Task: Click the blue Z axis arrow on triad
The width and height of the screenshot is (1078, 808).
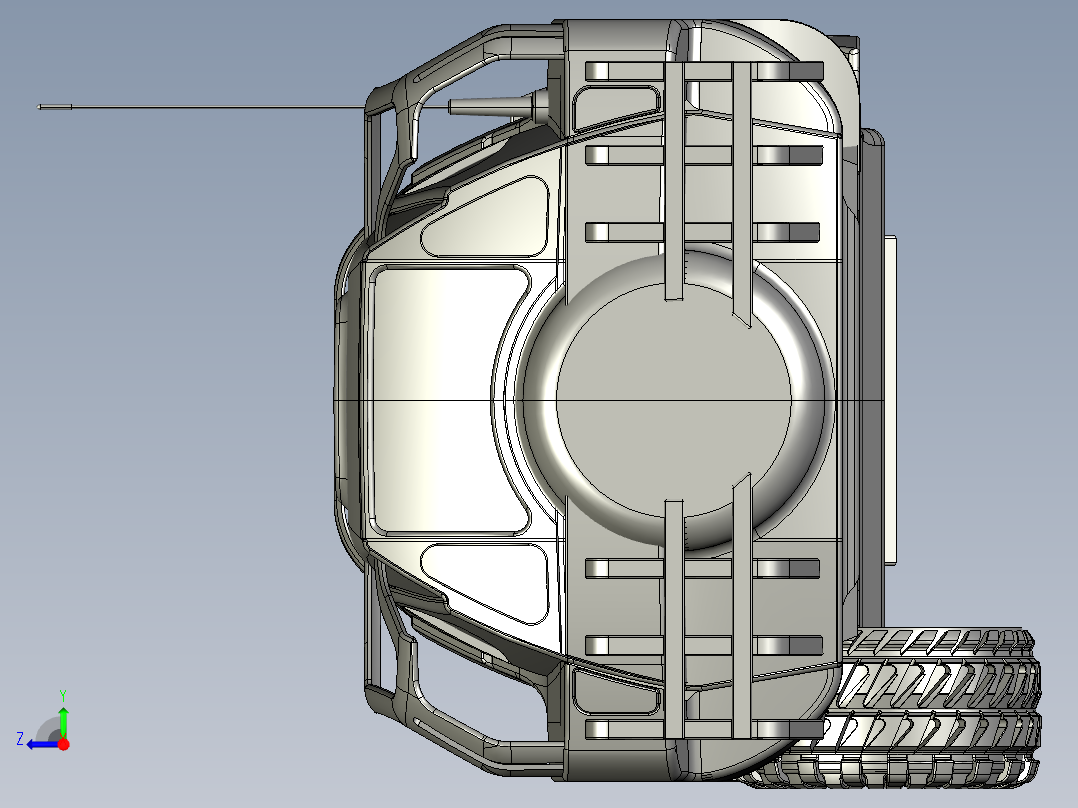Action: (41, 745)
